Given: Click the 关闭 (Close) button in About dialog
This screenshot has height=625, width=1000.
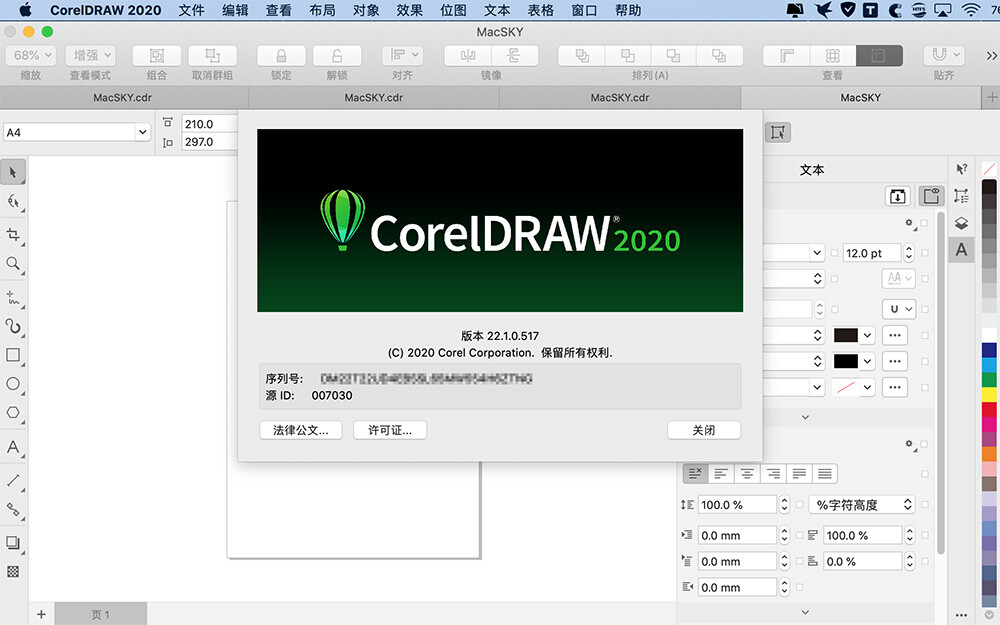Looking at the screenshot, I should click(x=704, y=430).
